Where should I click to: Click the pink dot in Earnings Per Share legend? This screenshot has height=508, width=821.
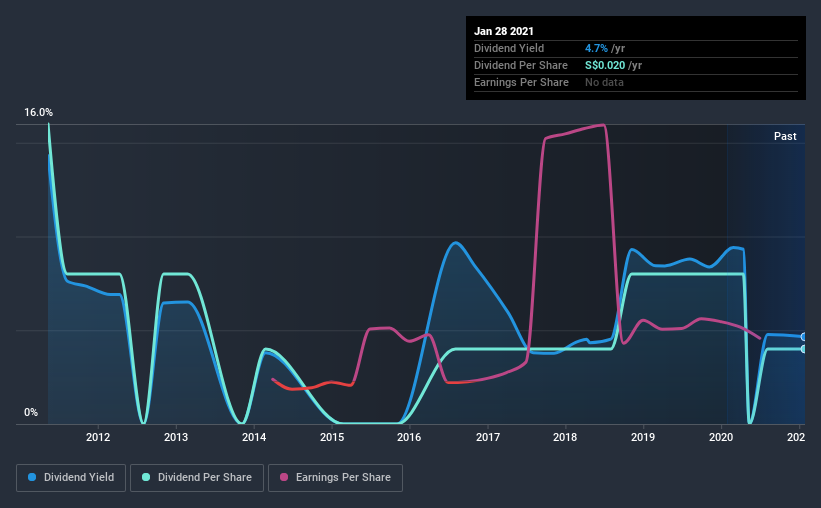click(x=284, y=477)
